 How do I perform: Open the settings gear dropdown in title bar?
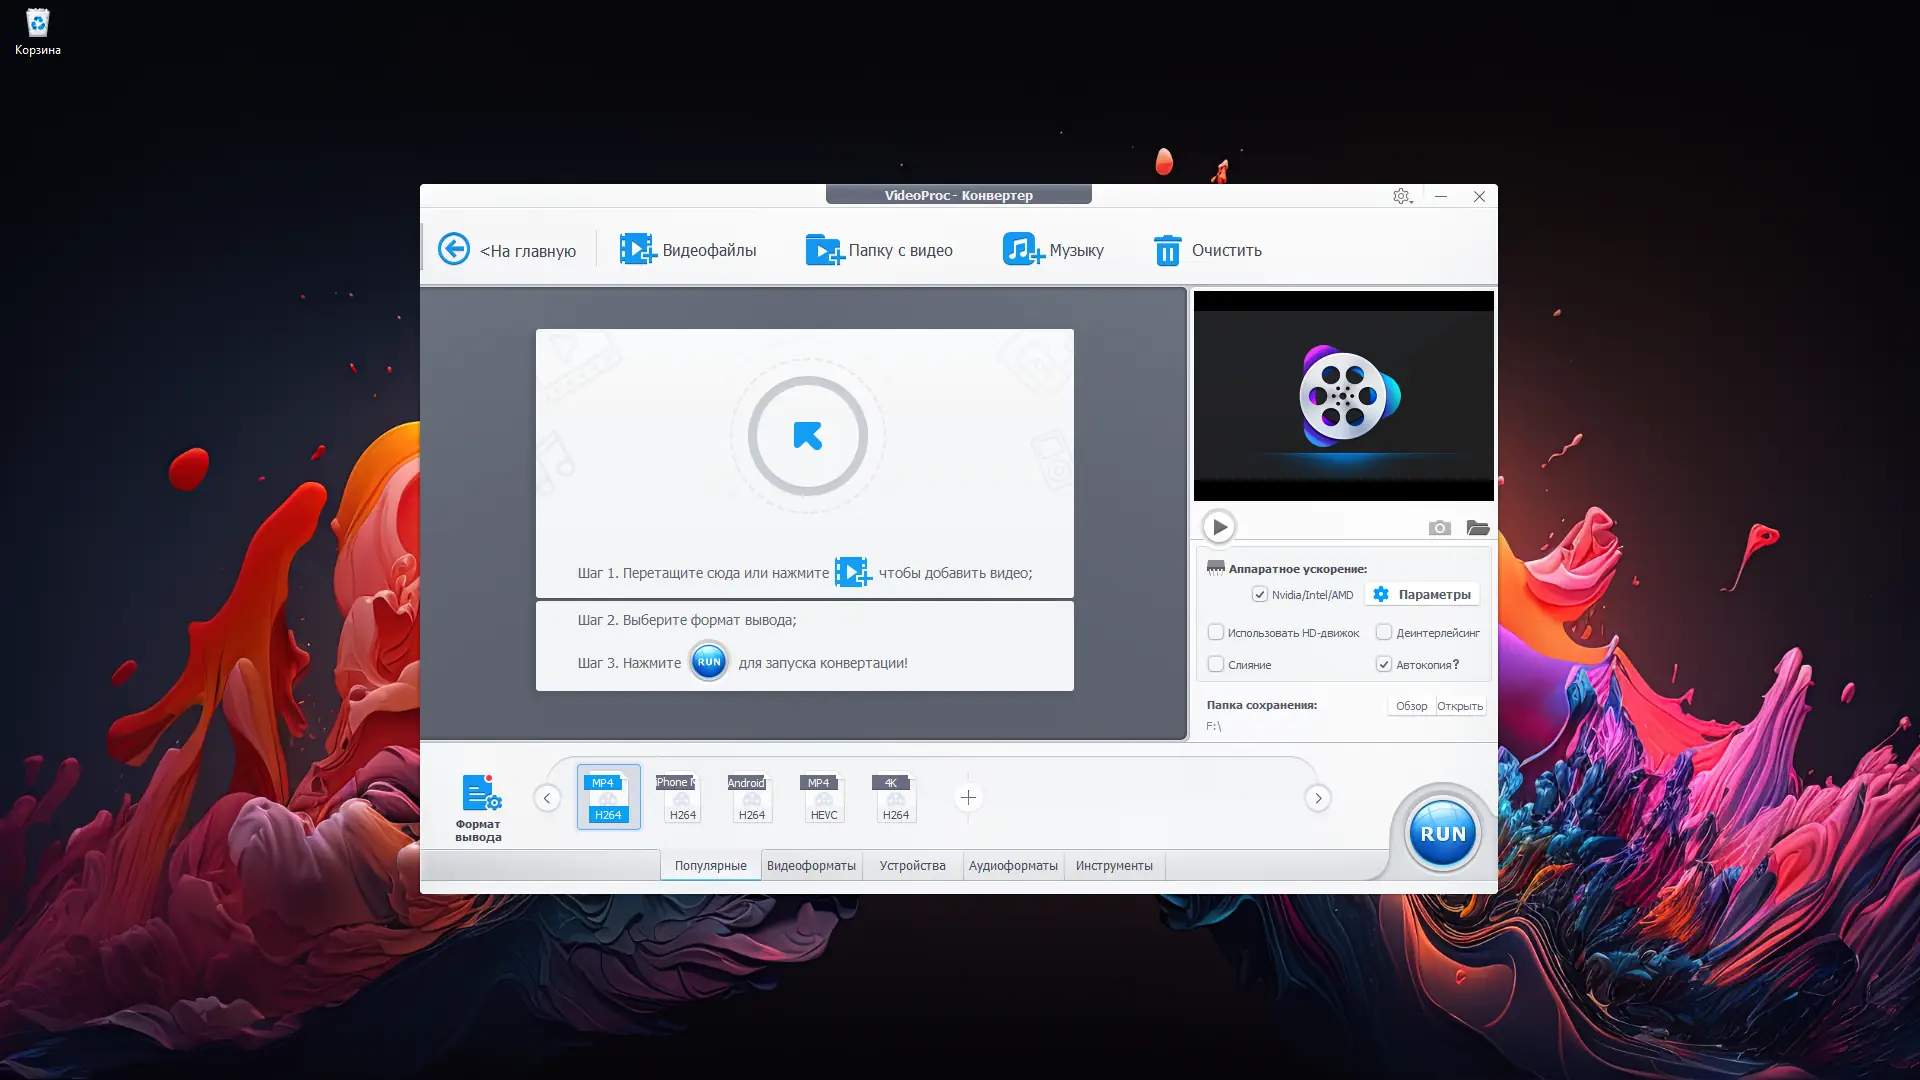click(1402, 196)
